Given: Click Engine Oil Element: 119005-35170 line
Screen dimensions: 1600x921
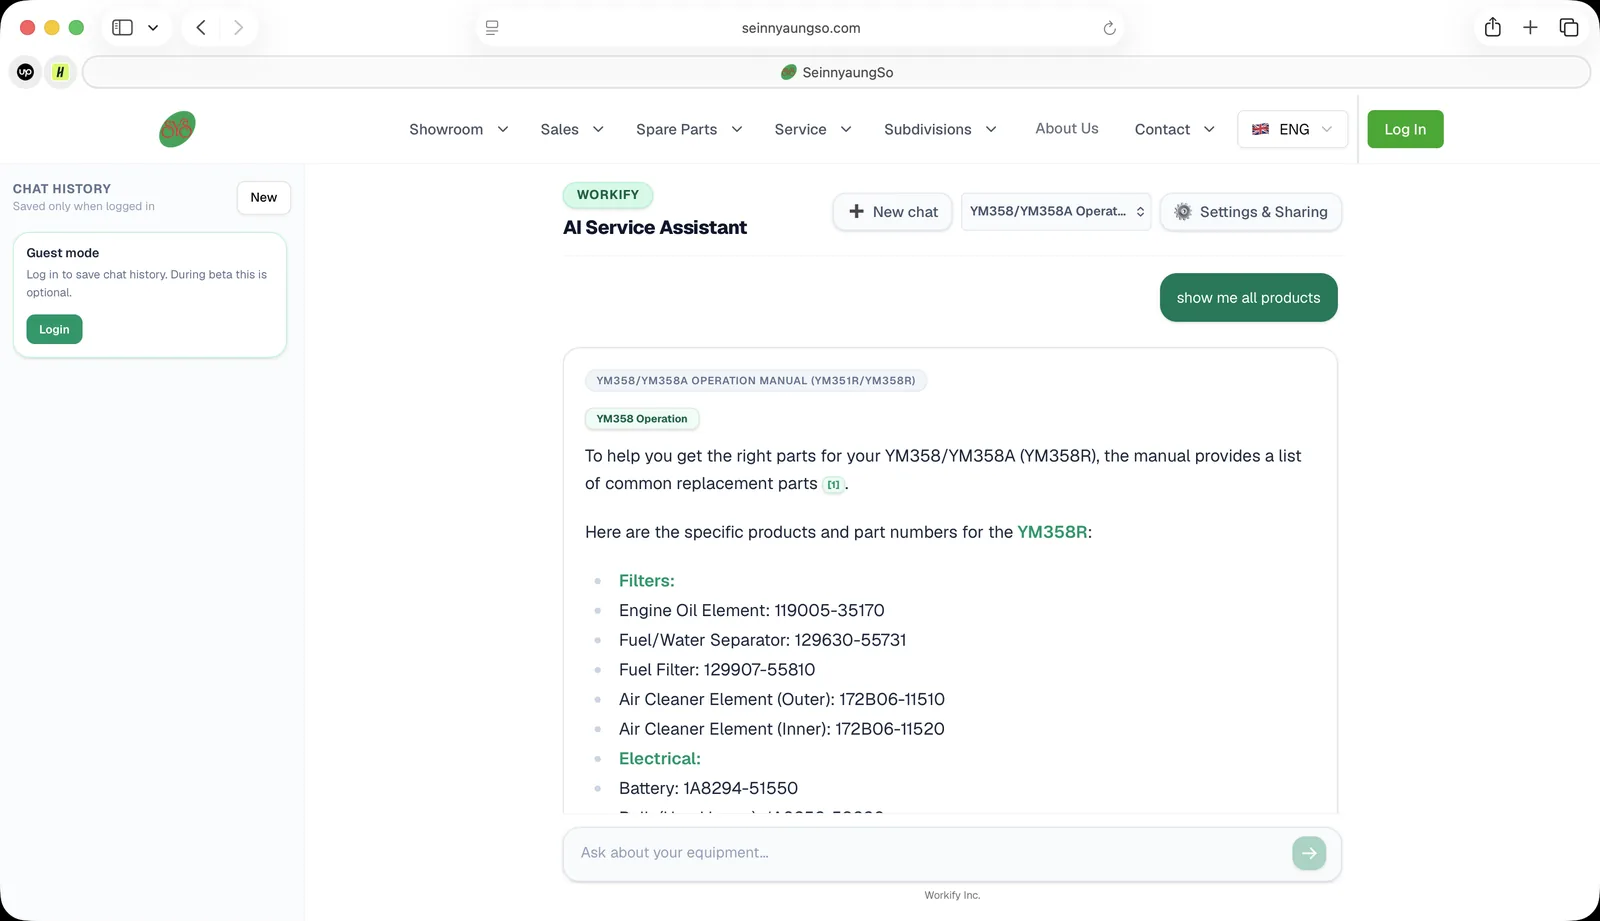Looking at the screenshot, I should pyautogui.click(x=752, y=611).
